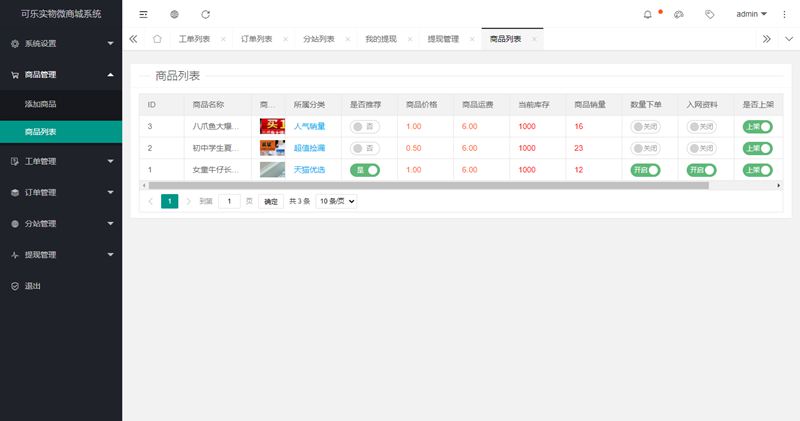Expand the 工单管理 sidebar menu
The width and height of the screenshot is (800, 421).
tap(61, 161)
